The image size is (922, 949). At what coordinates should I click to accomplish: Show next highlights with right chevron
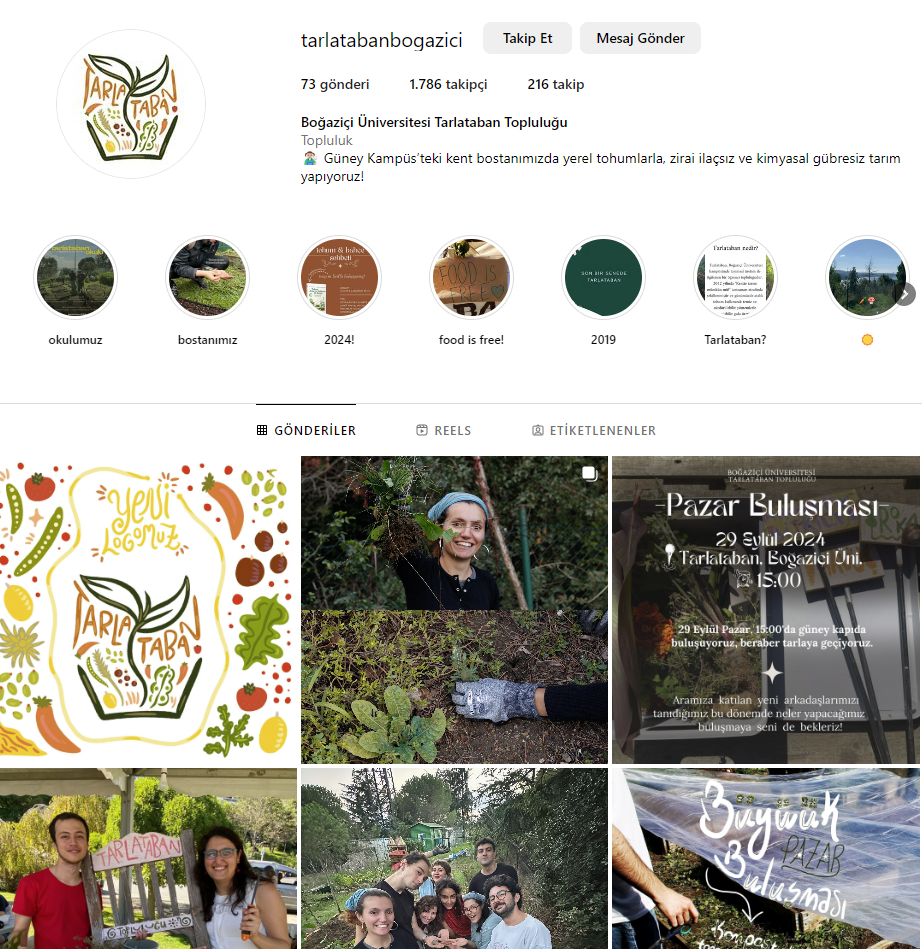(905, 295)
